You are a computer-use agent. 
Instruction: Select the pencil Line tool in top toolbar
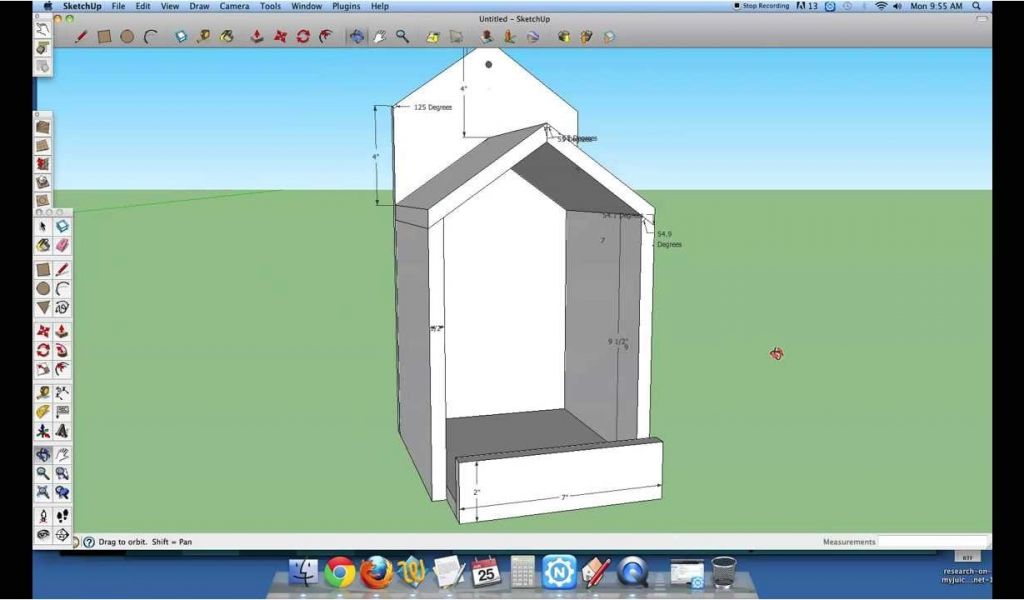tap(80, 37)
